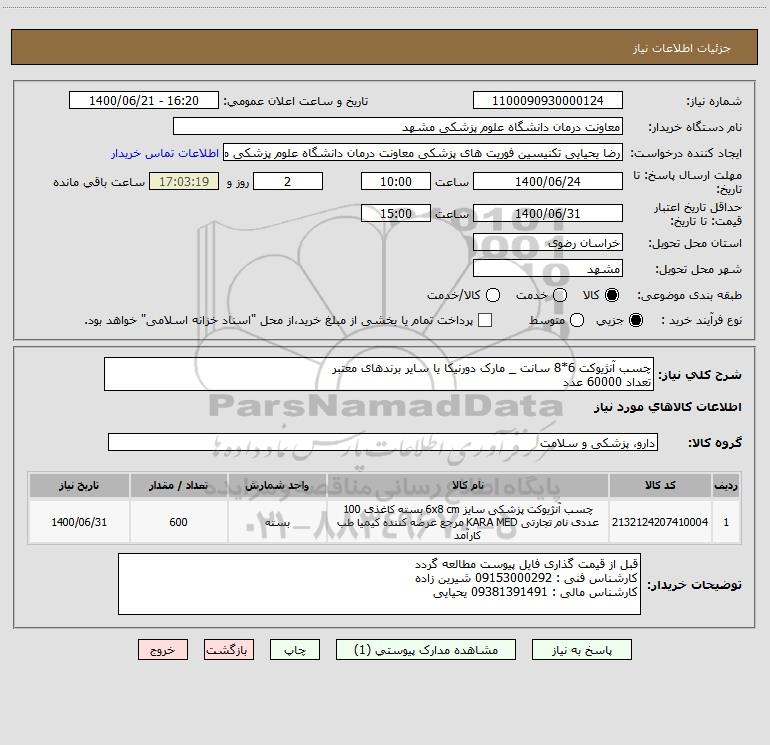Click product code 213212407410004 cell

(660, 522)
